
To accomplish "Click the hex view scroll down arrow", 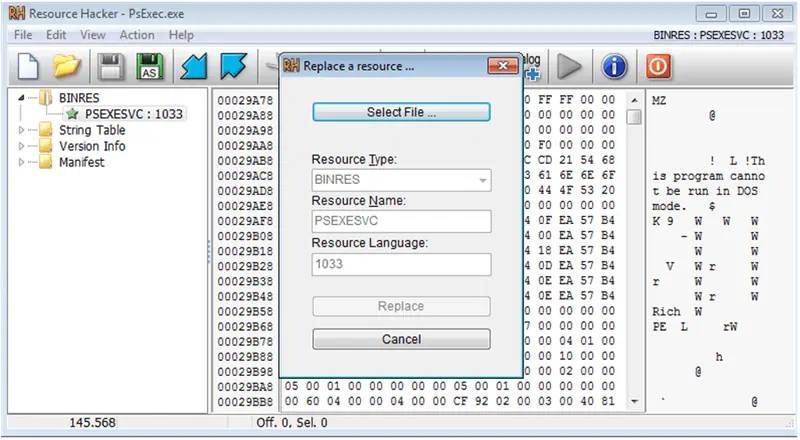I will [634, 402].
